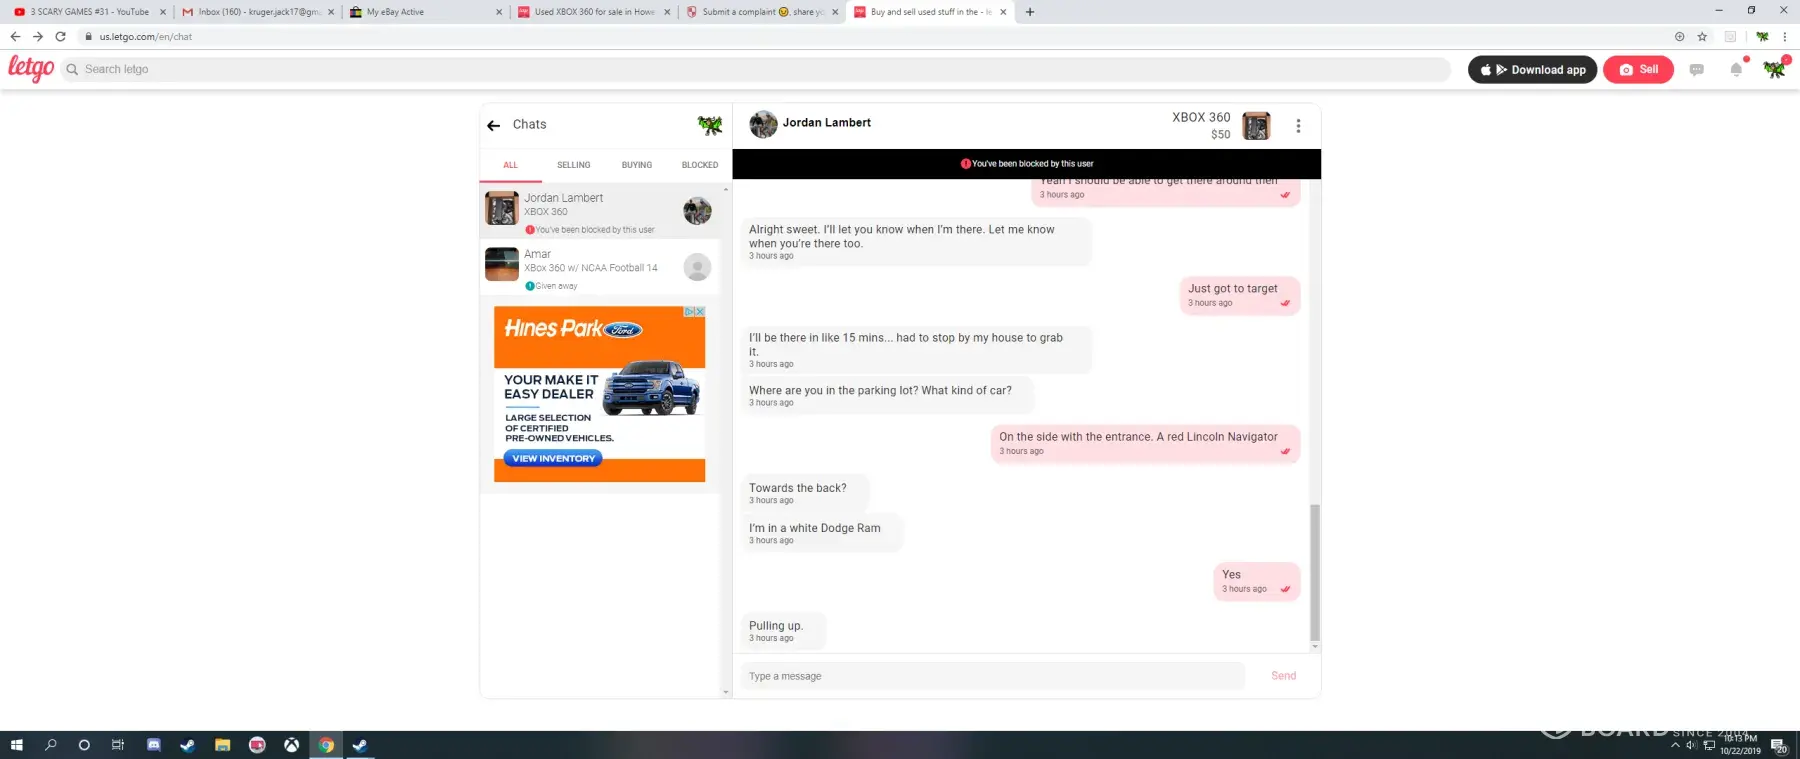Open Windows Start menu
This screenshot has height=759, width=1800.
(x=16, y=745)
